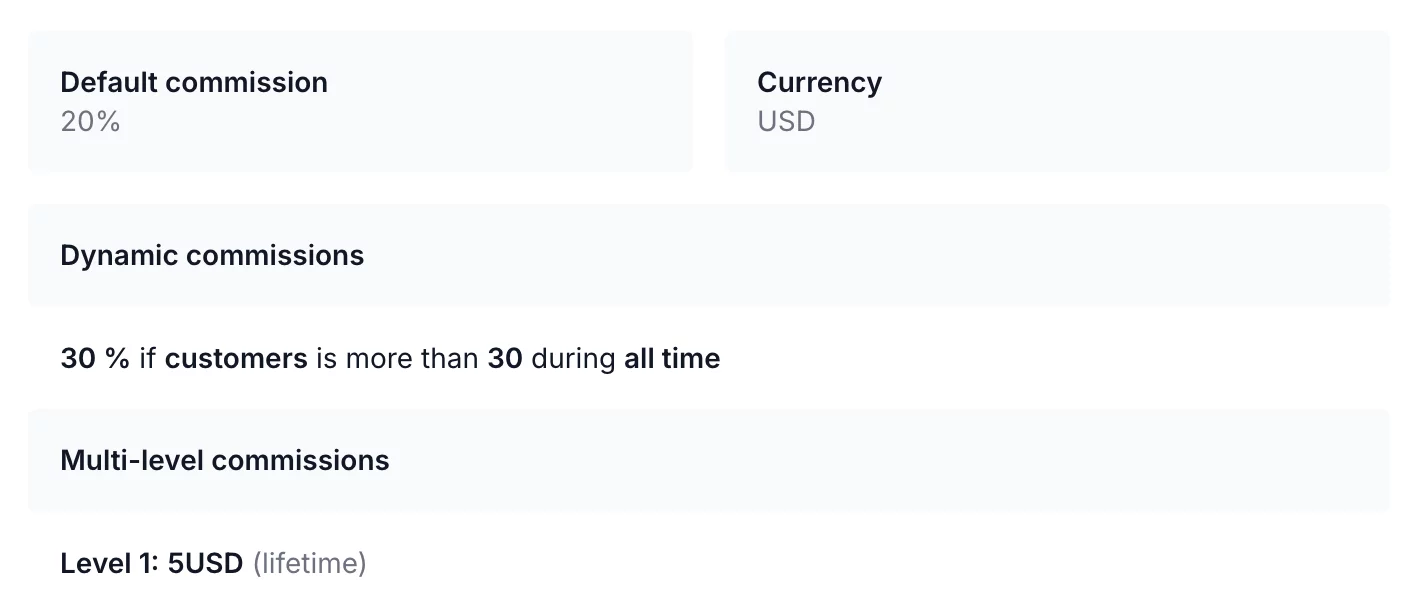Click the bold "30 %" rate text
1420x612 pixels.
95,359
